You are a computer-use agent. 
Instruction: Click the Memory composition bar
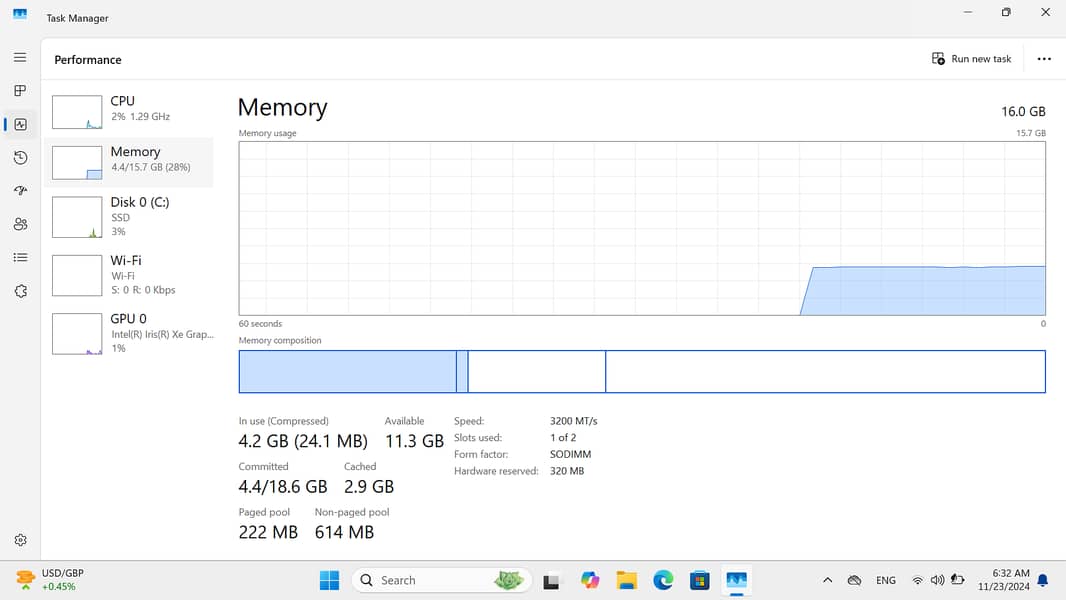[641, 371]
